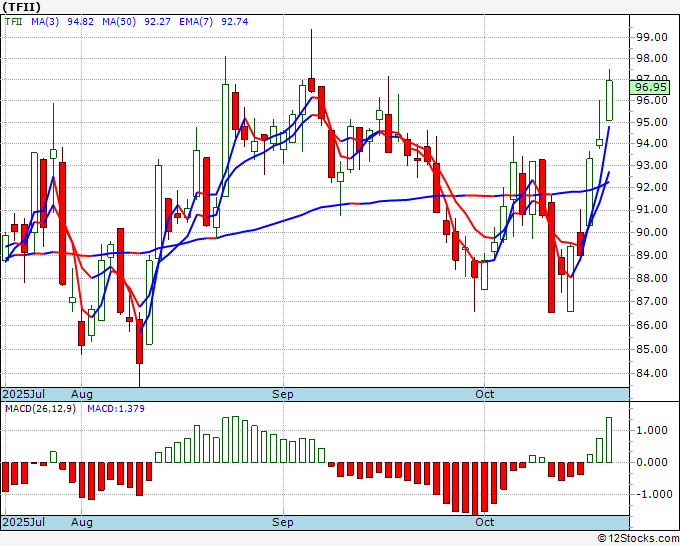Click the tallest rightmost green MACD bar
Screen dimensions: 680x546
[609, 440]
